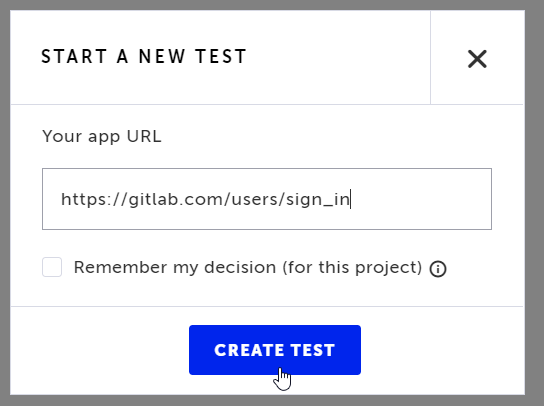Click the word "users" in the URL

click(x=256, y=200)
